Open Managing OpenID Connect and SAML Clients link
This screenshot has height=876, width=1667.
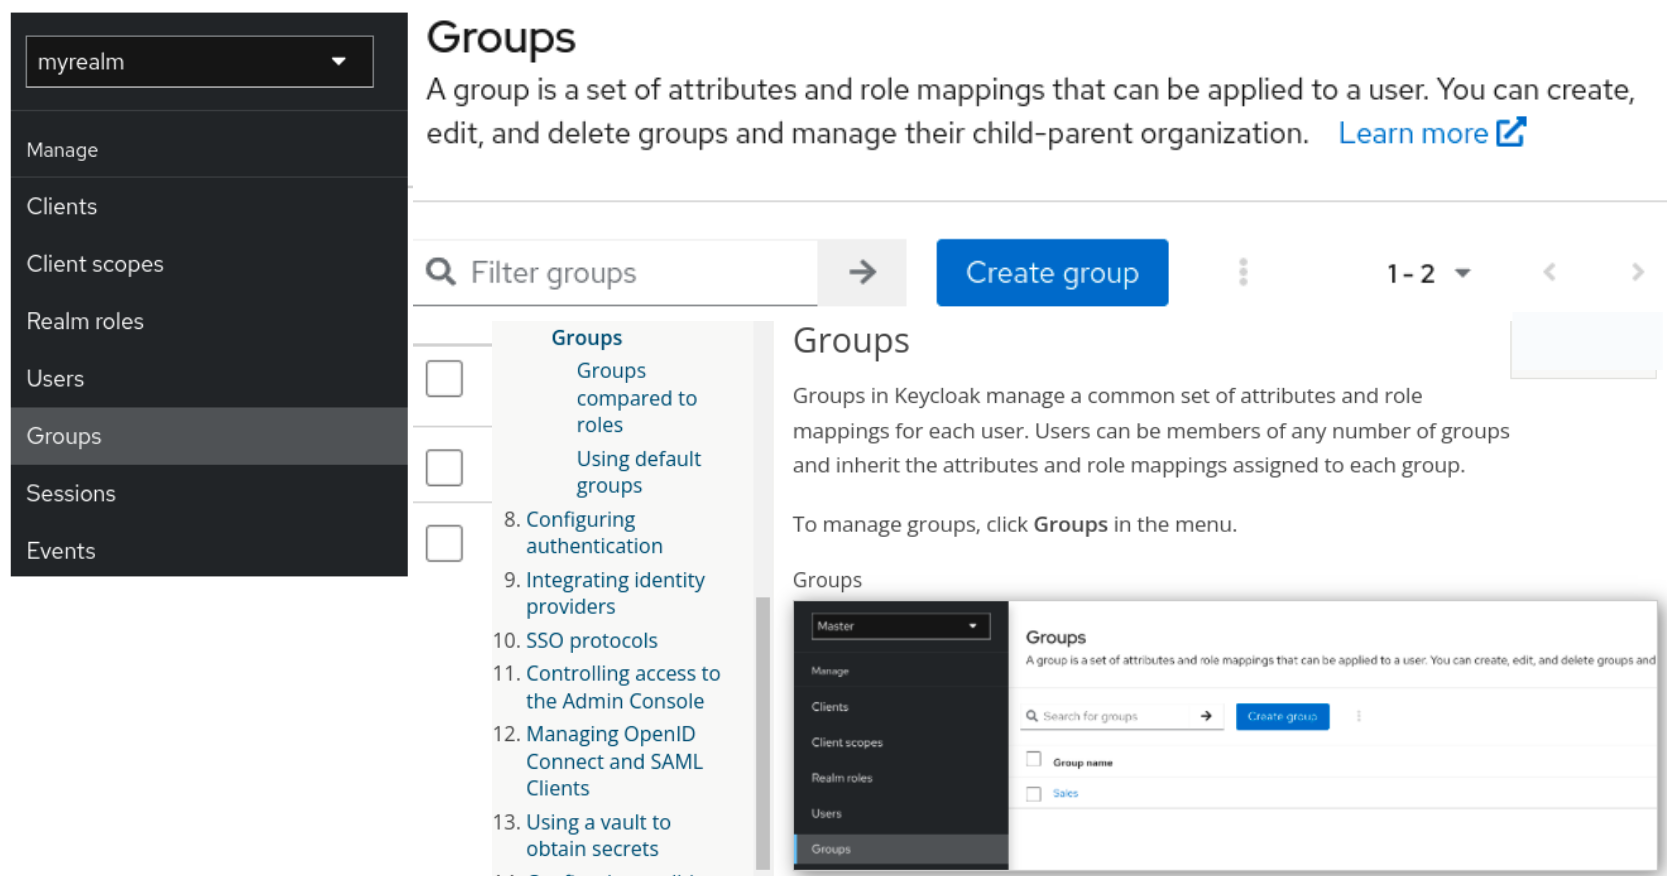(x=614, y=761)
